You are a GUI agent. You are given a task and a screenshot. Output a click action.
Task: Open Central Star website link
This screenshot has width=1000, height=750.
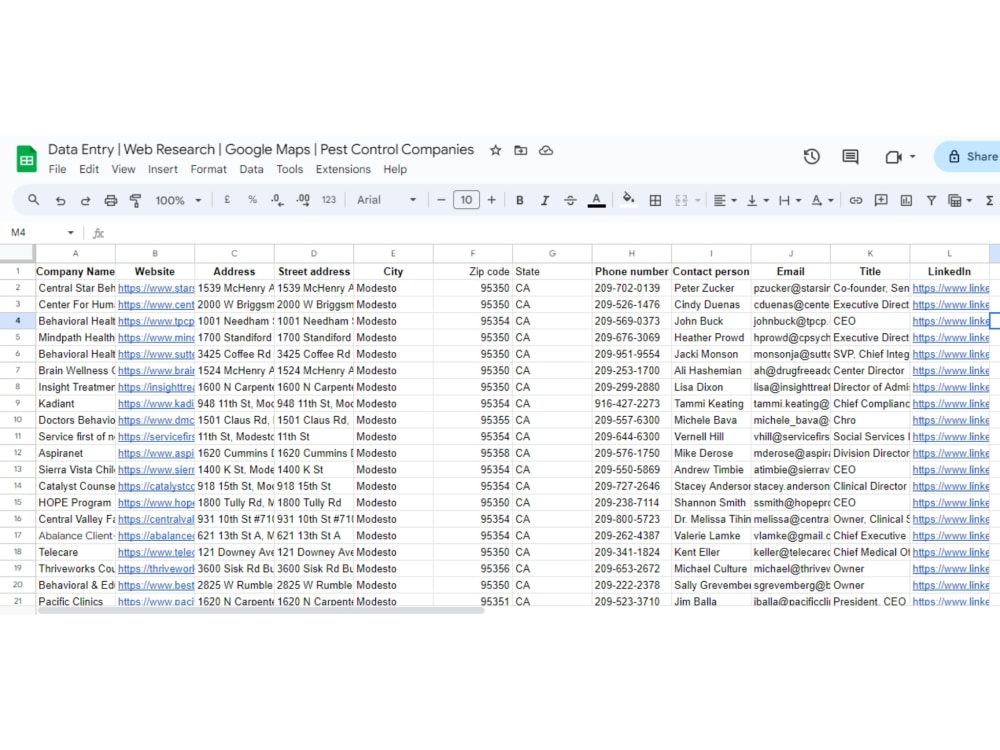156,288
